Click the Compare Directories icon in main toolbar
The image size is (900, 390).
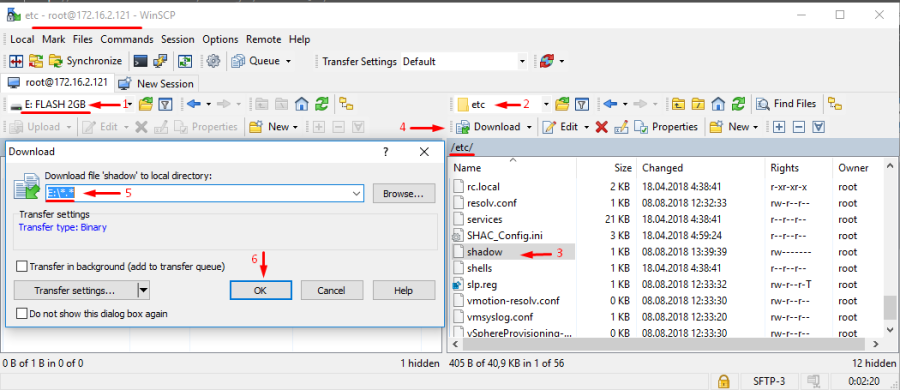coord(15,61)
